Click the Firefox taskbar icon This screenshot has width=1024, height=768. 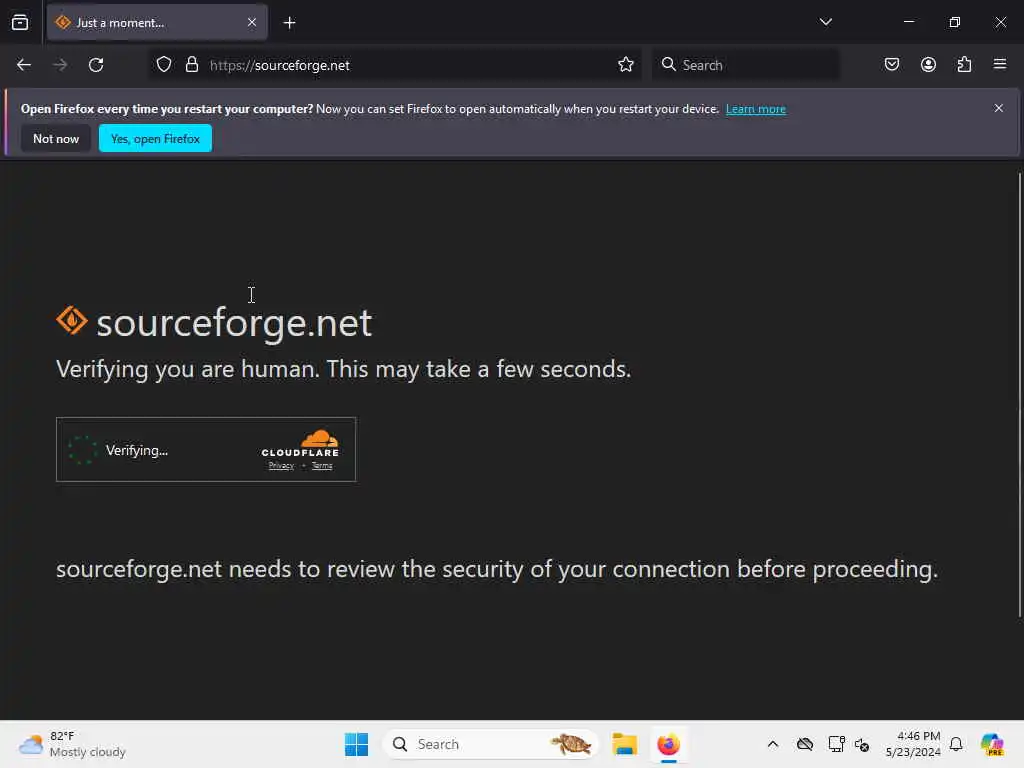click(668, 744)
